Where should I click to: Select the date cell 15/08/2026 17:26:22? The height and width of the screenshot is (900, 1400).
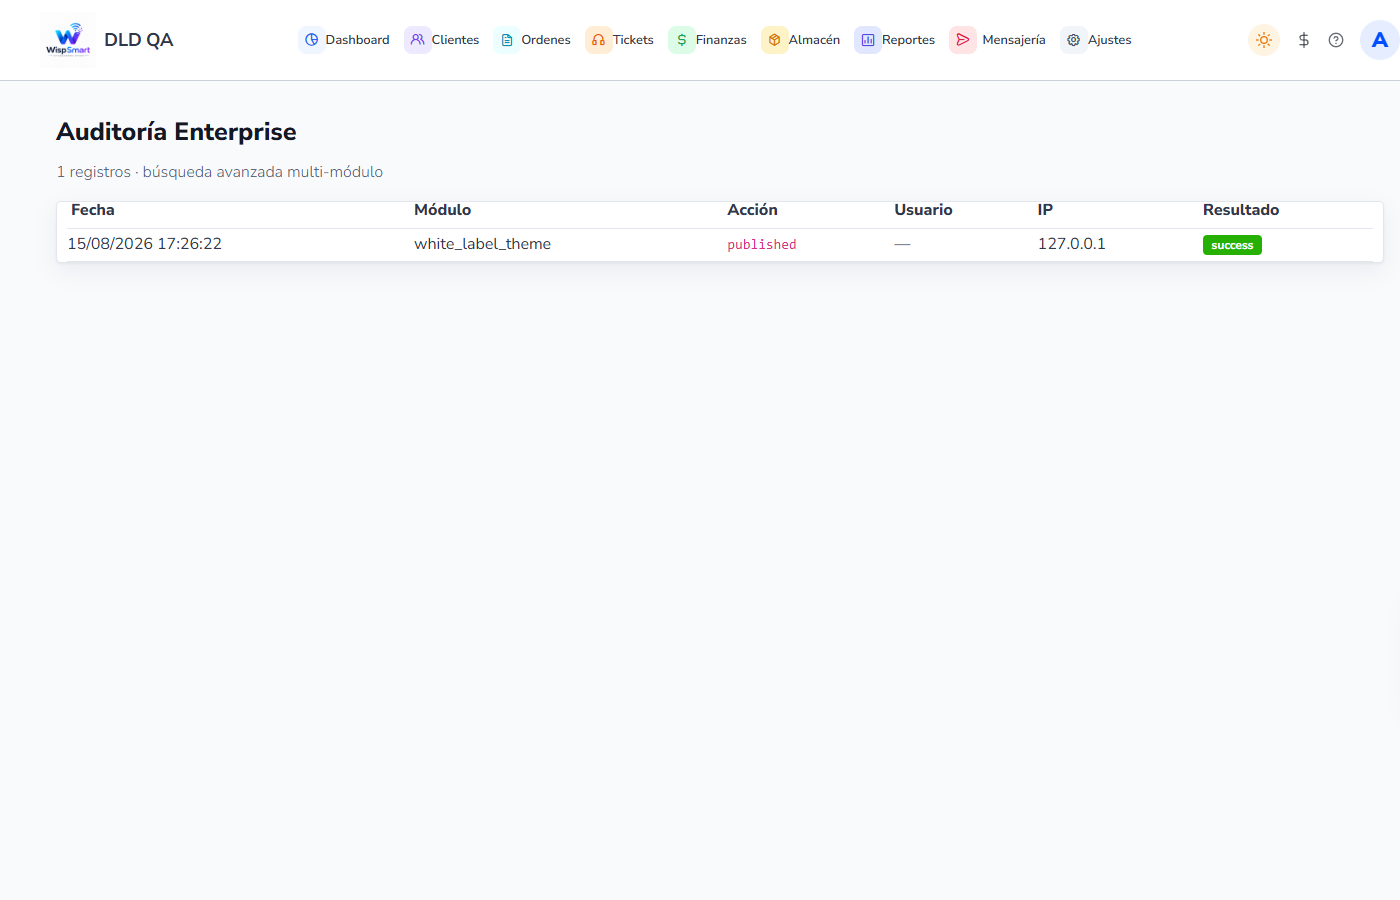point(145,244)
